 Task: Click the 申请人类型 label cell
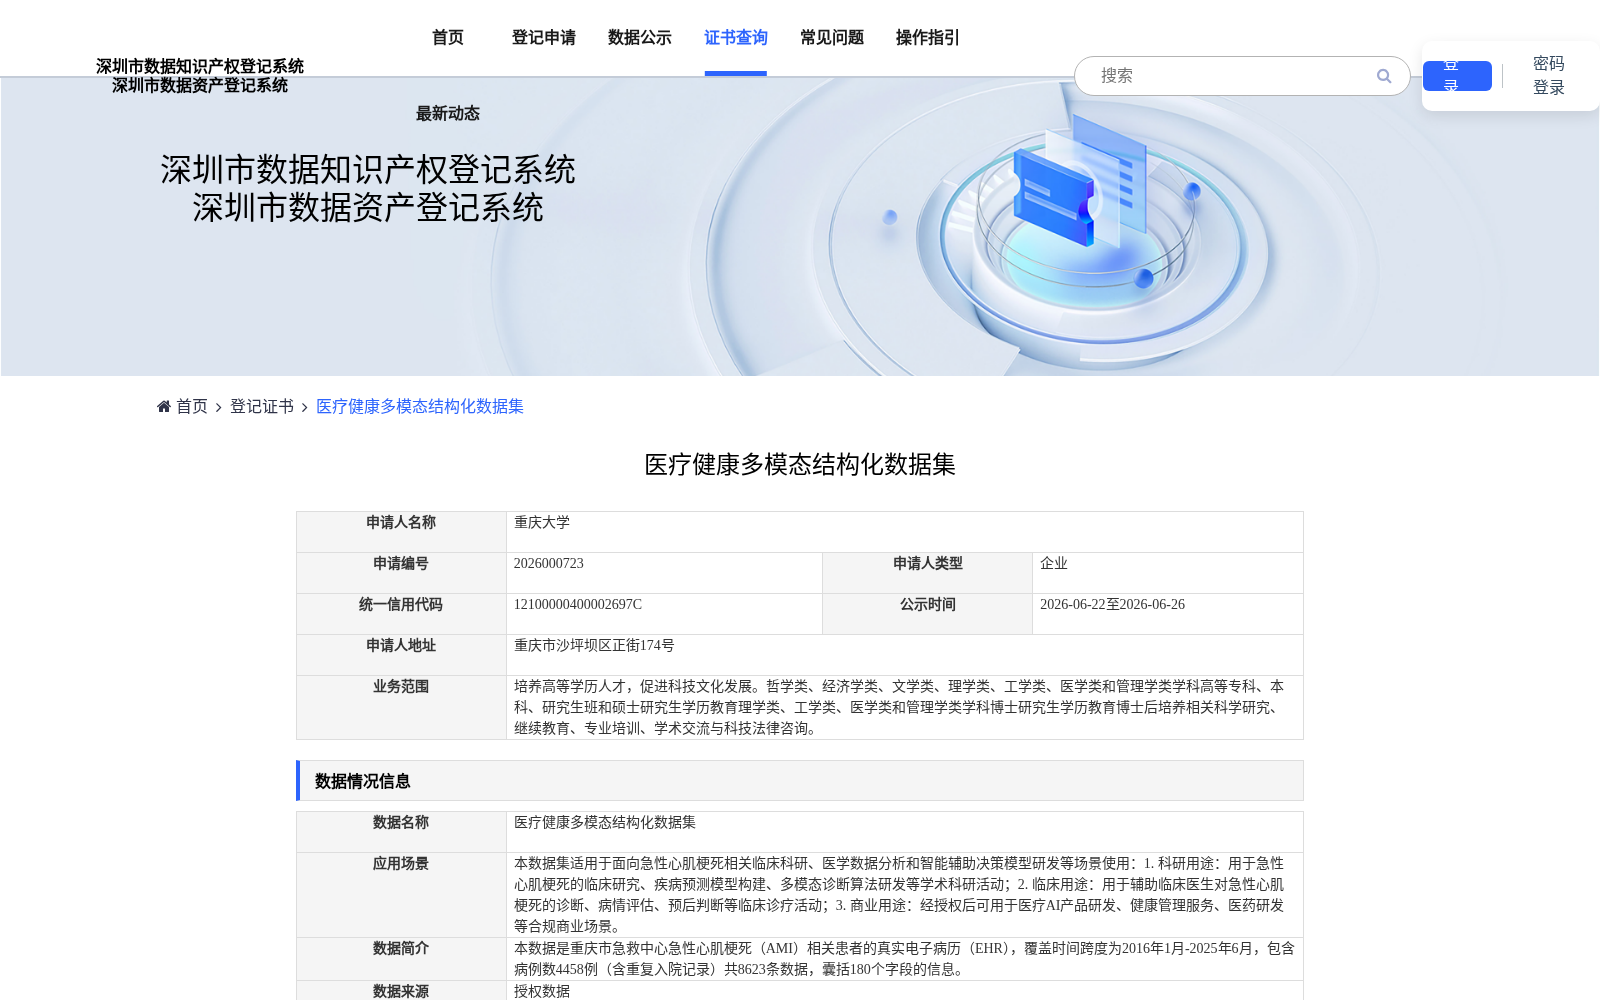[928, 573]
